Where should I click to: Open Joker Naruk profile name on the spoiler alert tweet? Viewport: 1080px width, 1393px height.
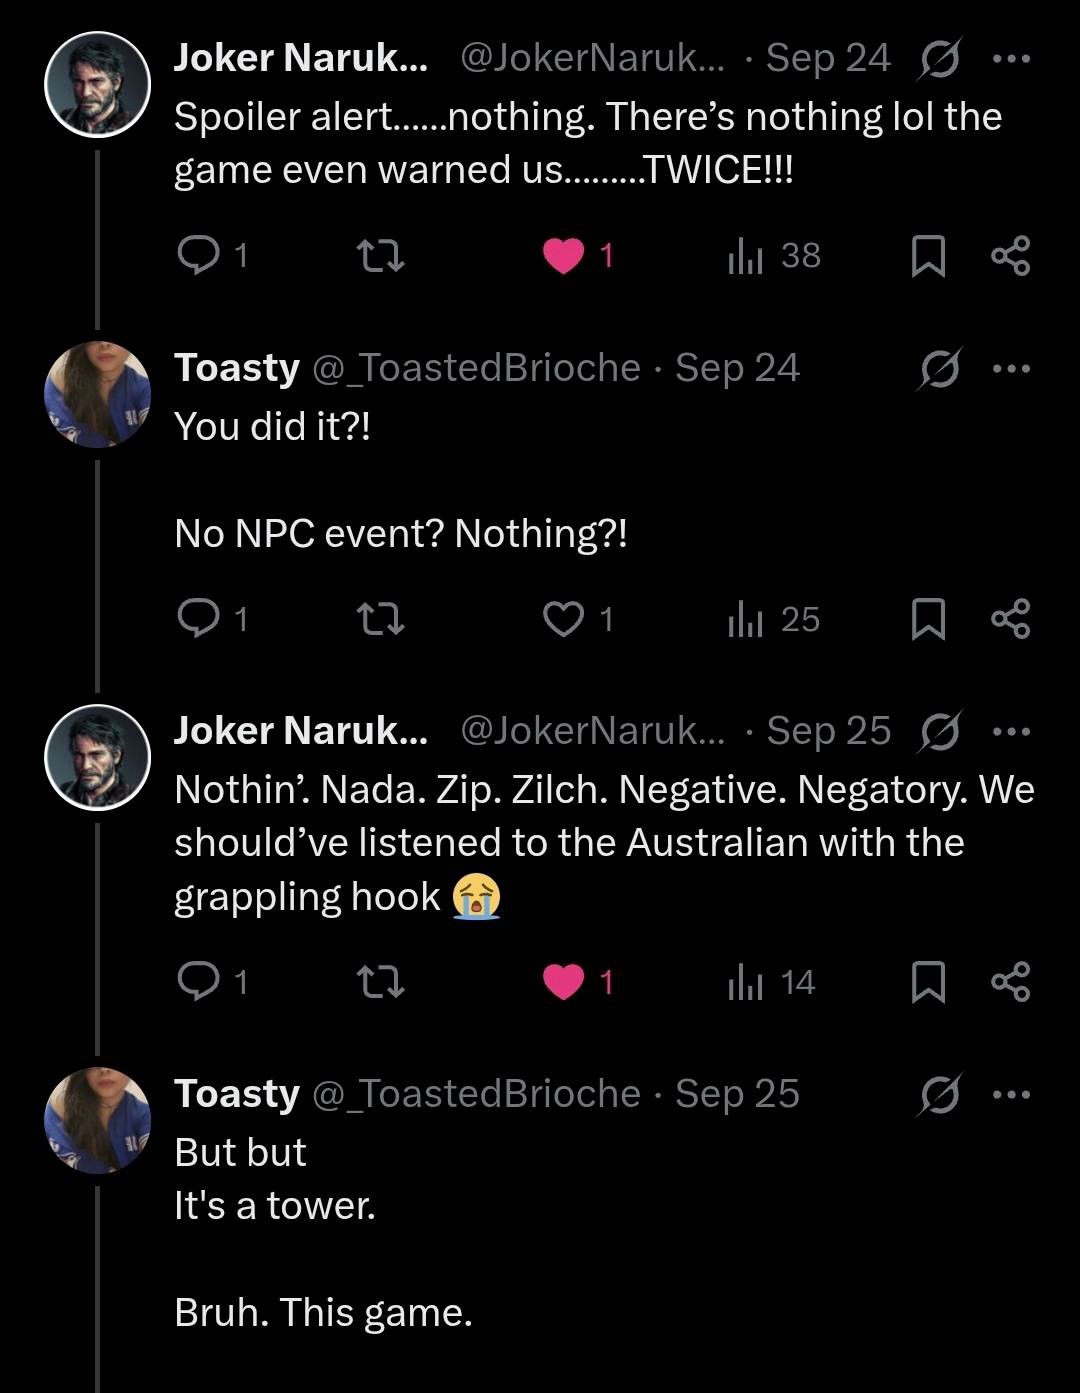point(300,58)
